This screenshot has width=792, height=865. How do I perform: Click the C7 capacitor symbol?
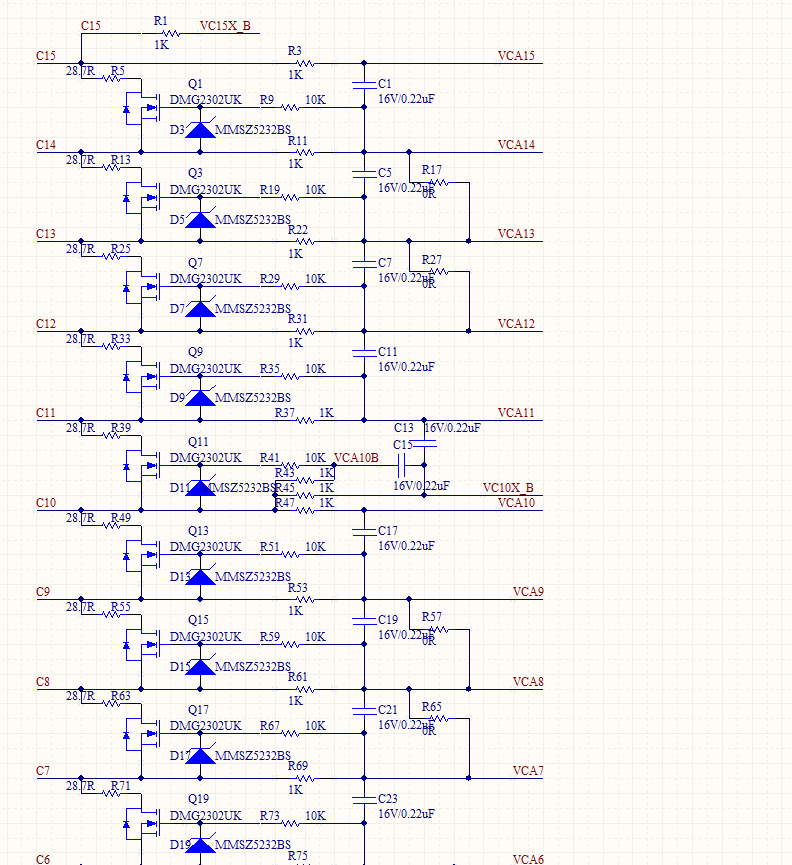point(364,264)
